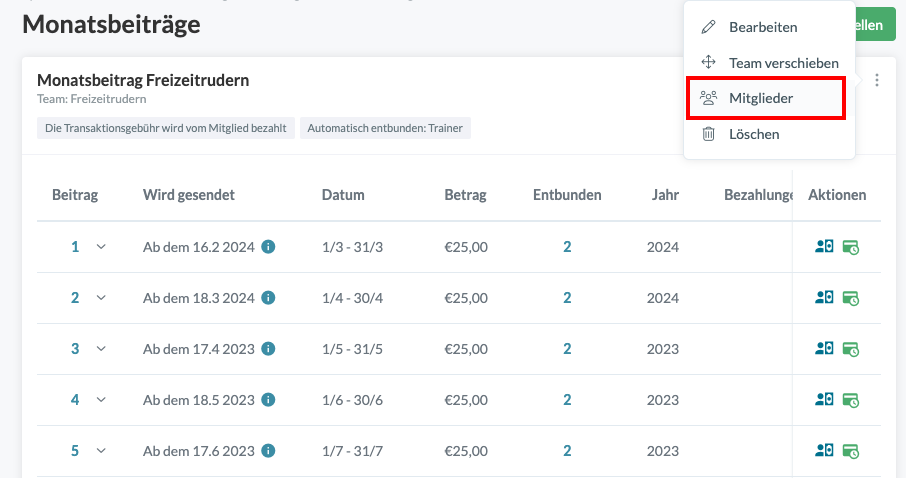The width and height of the screenshot is (906, 478).
Task: Open Beitrag number 2 link
Action: point(75,298)
